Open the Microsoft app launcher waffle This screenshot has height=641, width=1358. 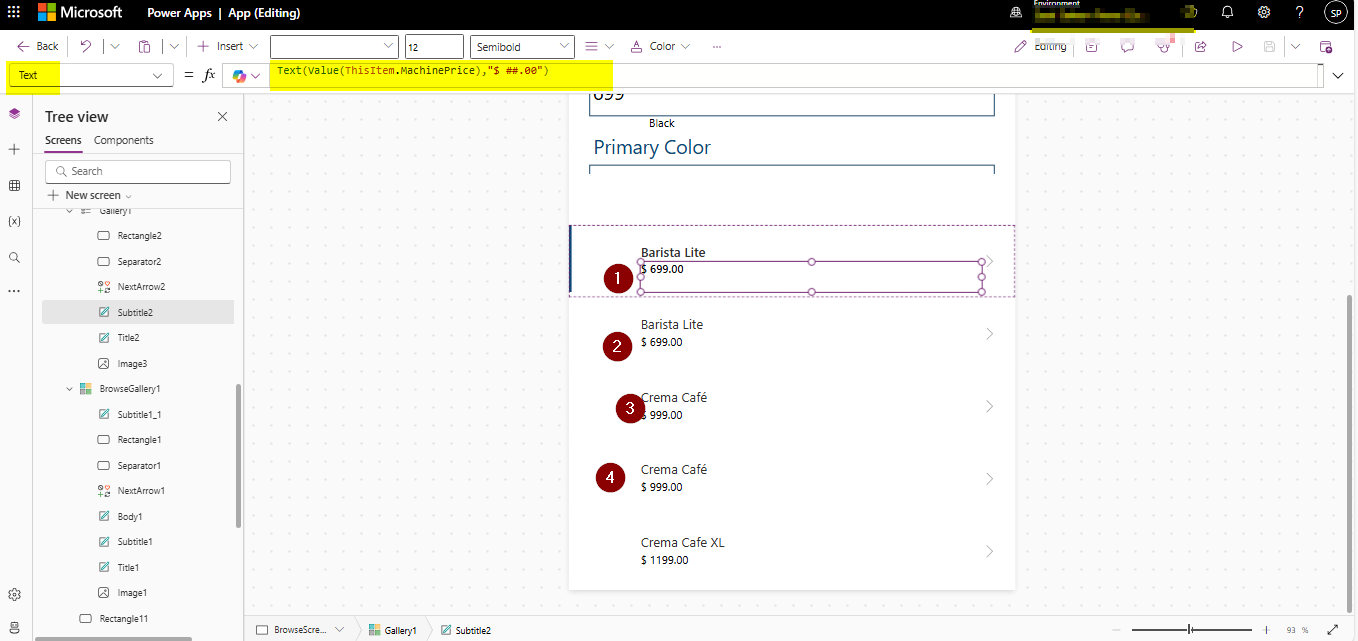point(14,13)
